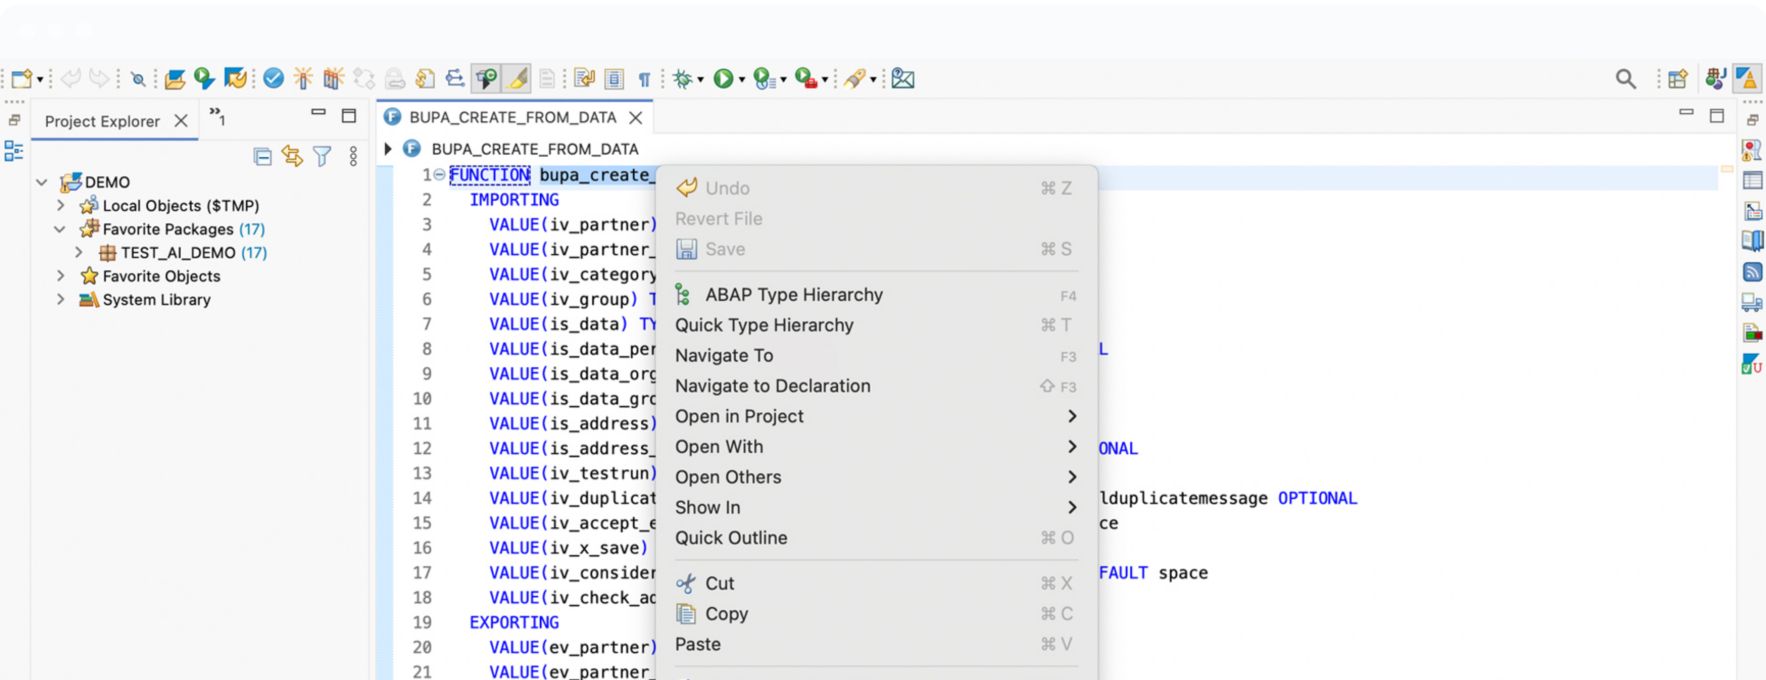
Task: Open the search magnifier in toolbar
Action: pyautogui.click(x=1625, y=78)
